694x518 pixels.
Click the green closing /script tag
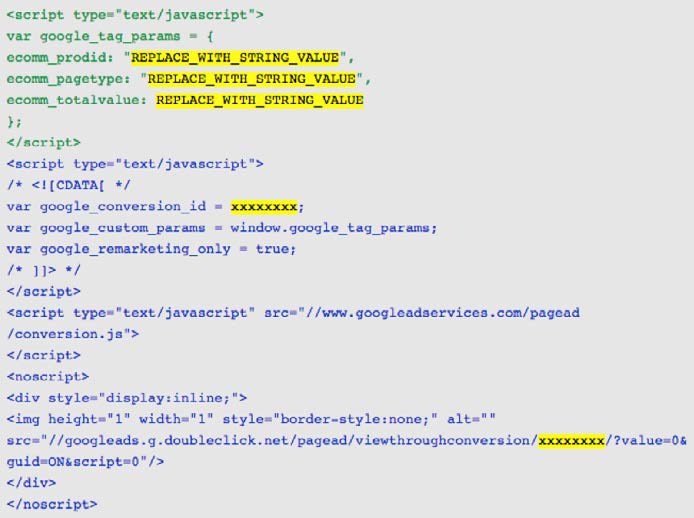(x=44, y=143)
